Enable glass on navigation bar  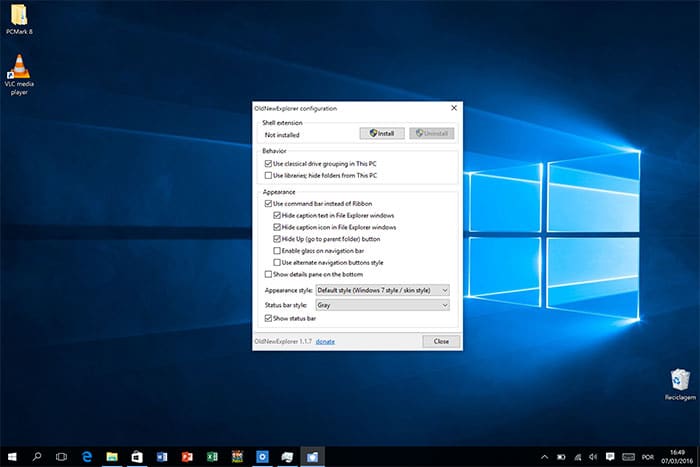point(278,251)
